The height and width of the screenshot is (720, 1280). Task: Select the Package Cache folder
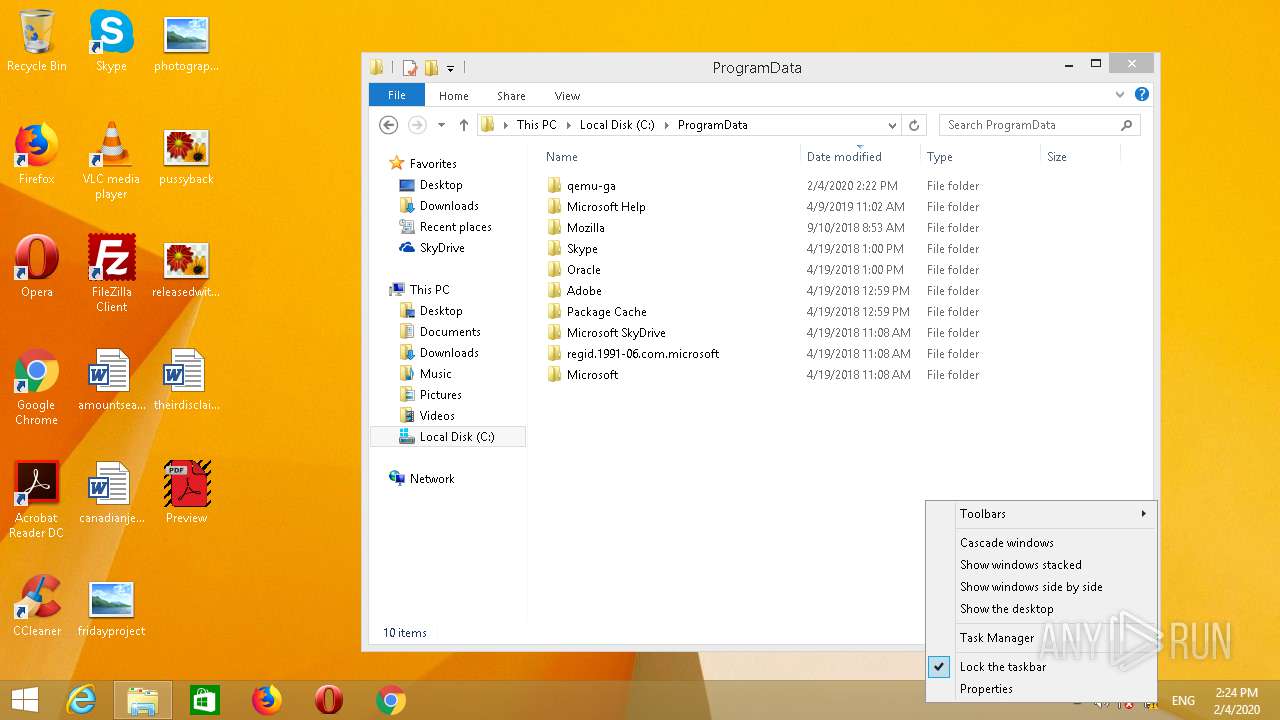pyautogui.click(x=606, y=312)
